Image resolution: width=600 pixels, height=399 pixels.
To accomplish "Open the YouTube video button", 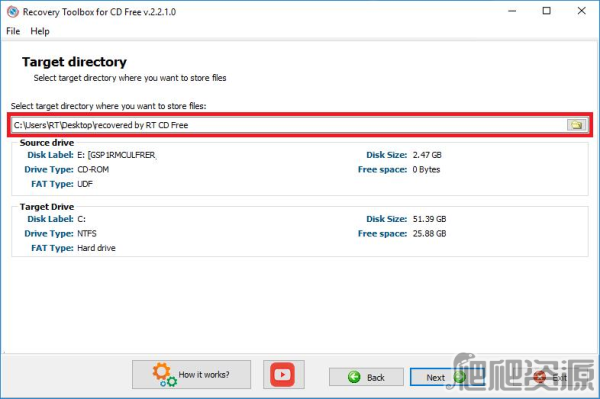I will 283,374.
